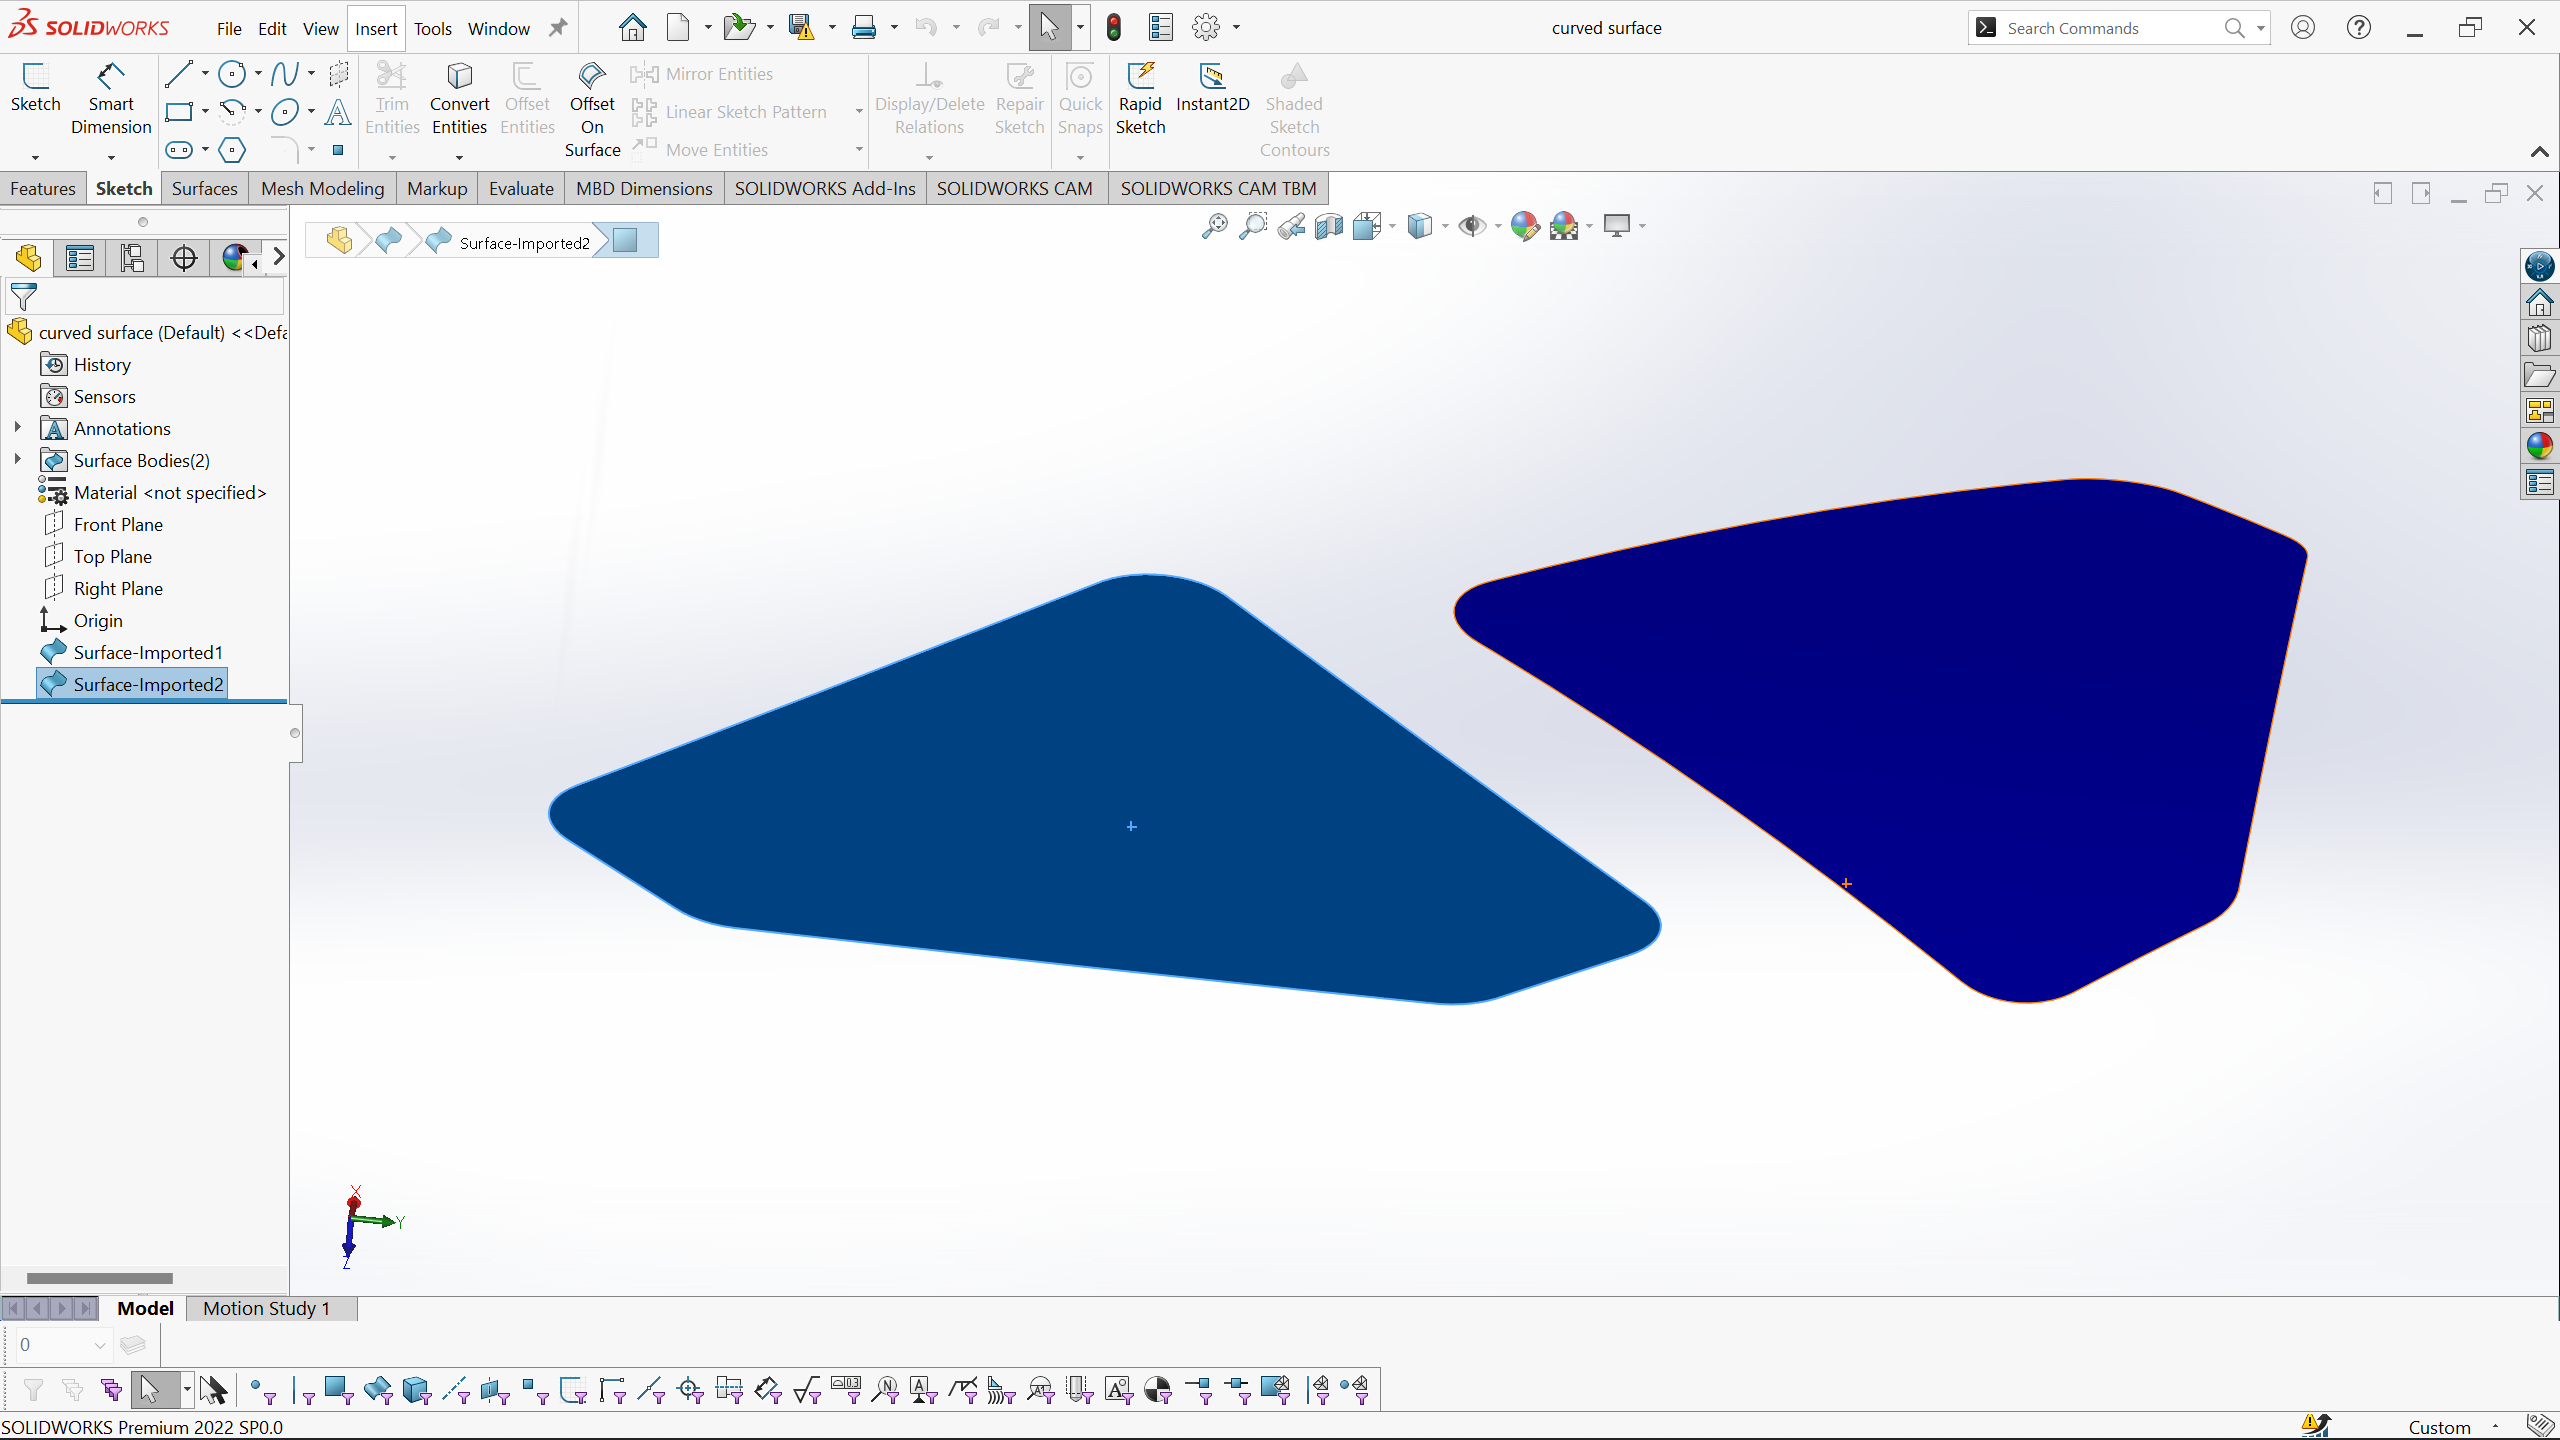
Task: Expand the Annotations tree node
Action: point(17,428)
